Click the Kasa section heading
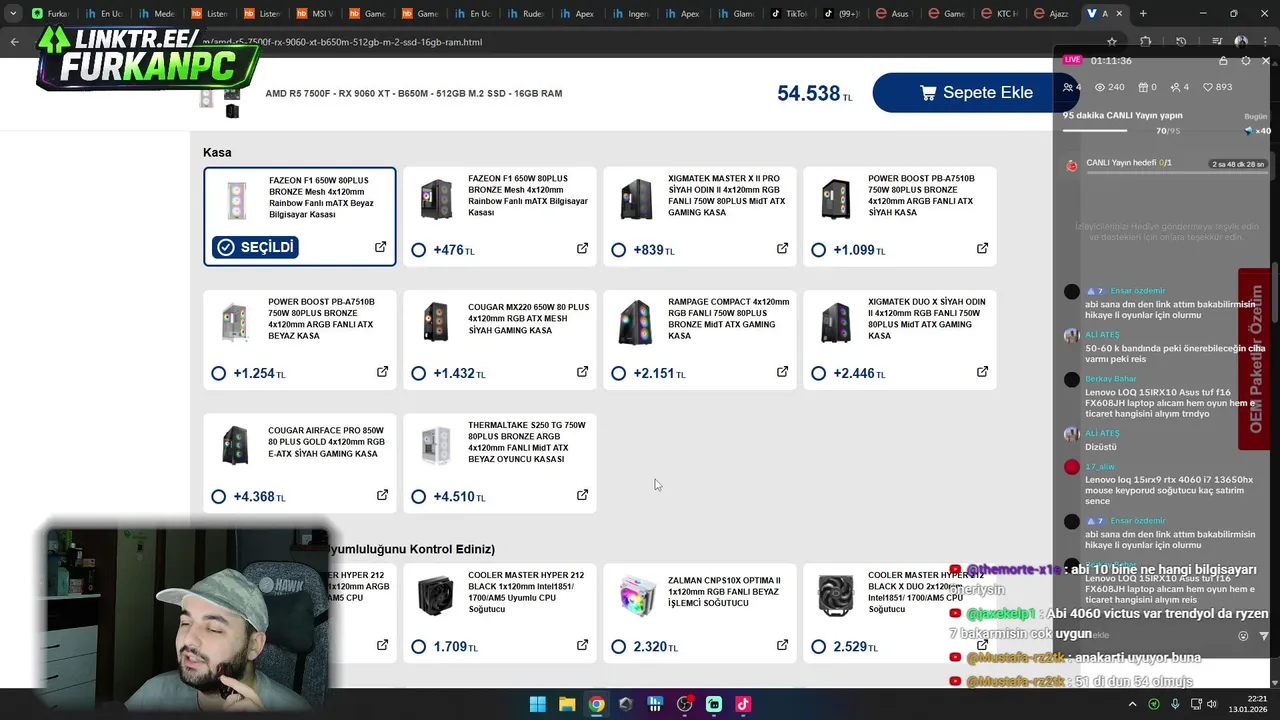Screen dimensions: 1280x720 click(217, 152)
